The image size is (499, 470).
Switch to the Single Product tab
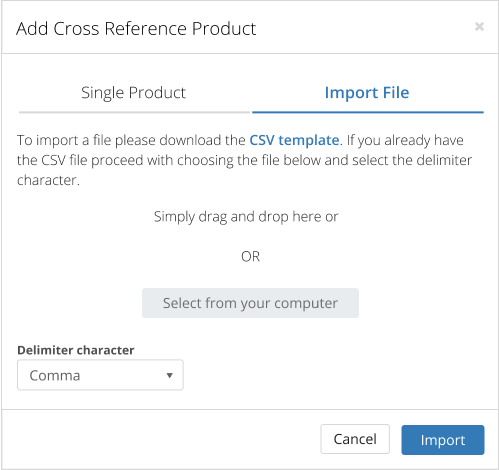(x=134, y=93)
